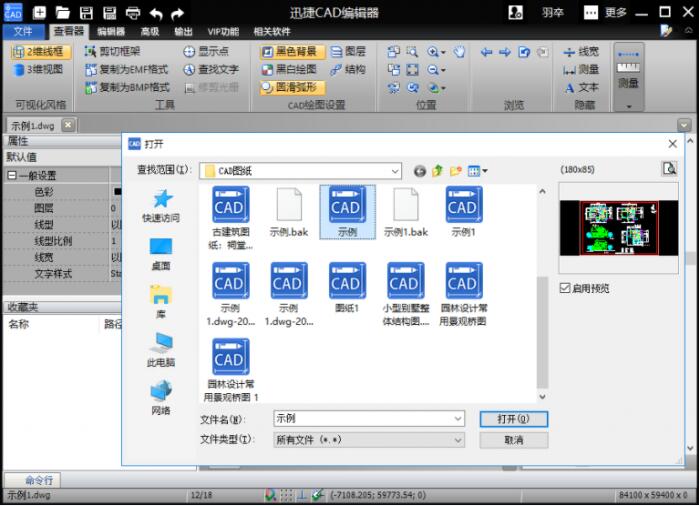Image resolution: width=699 pixels, height=506 pixels.
Task: Open 图层 panel button
Action: tap(349, 51)
